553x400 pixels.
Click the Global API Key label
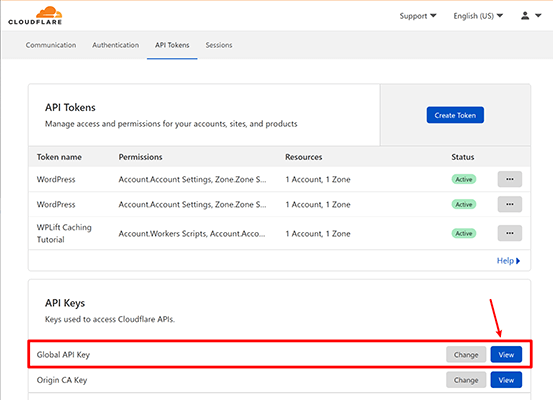click(63, 354)
